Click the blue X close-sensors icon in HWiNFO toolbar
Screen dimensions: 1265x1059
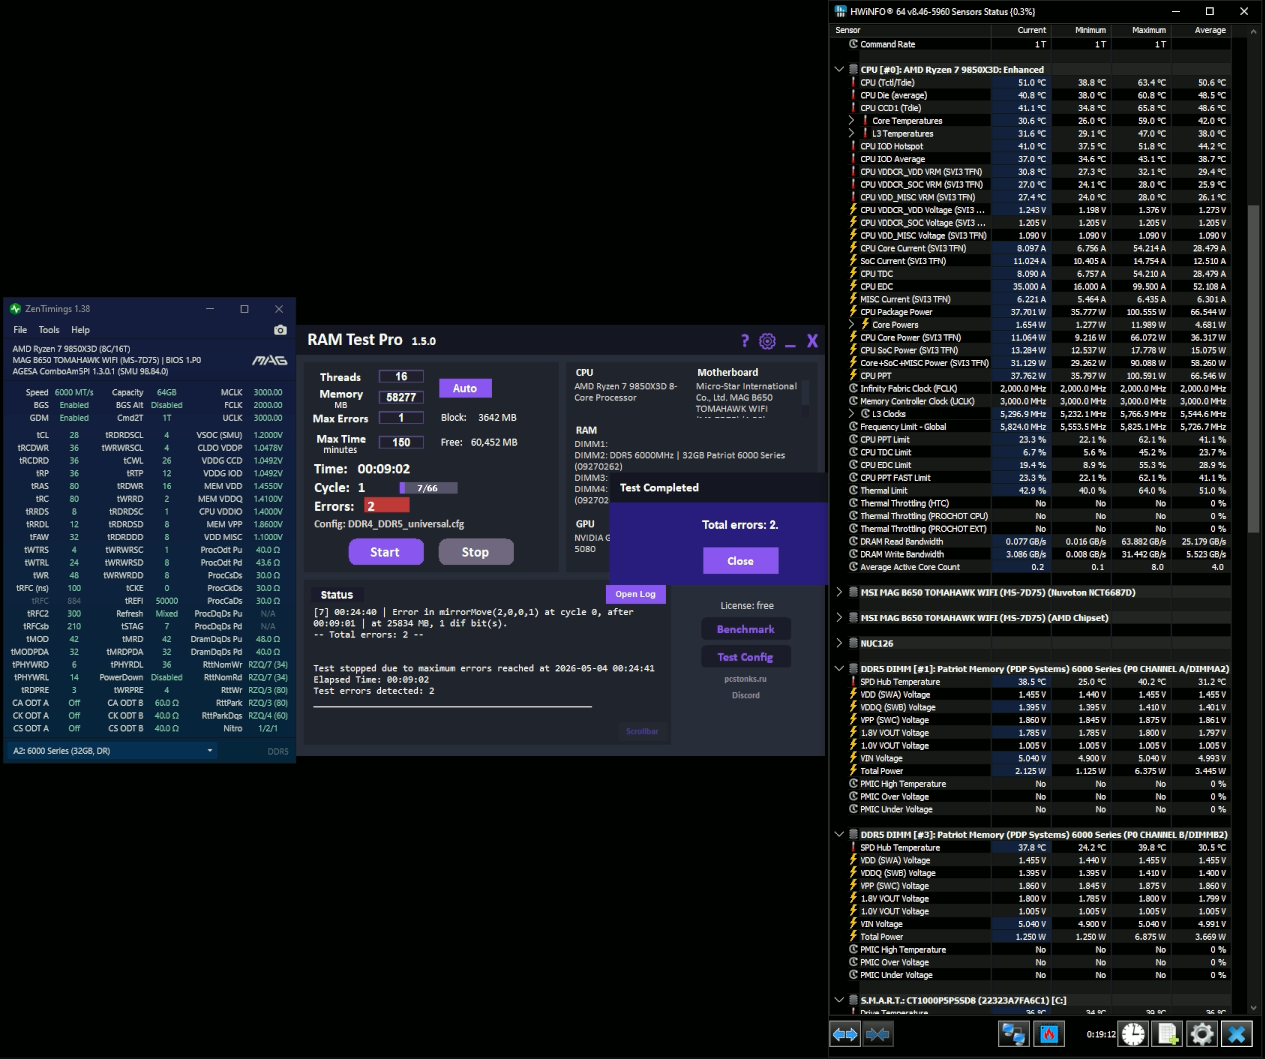click(x=1237, y=1034)
